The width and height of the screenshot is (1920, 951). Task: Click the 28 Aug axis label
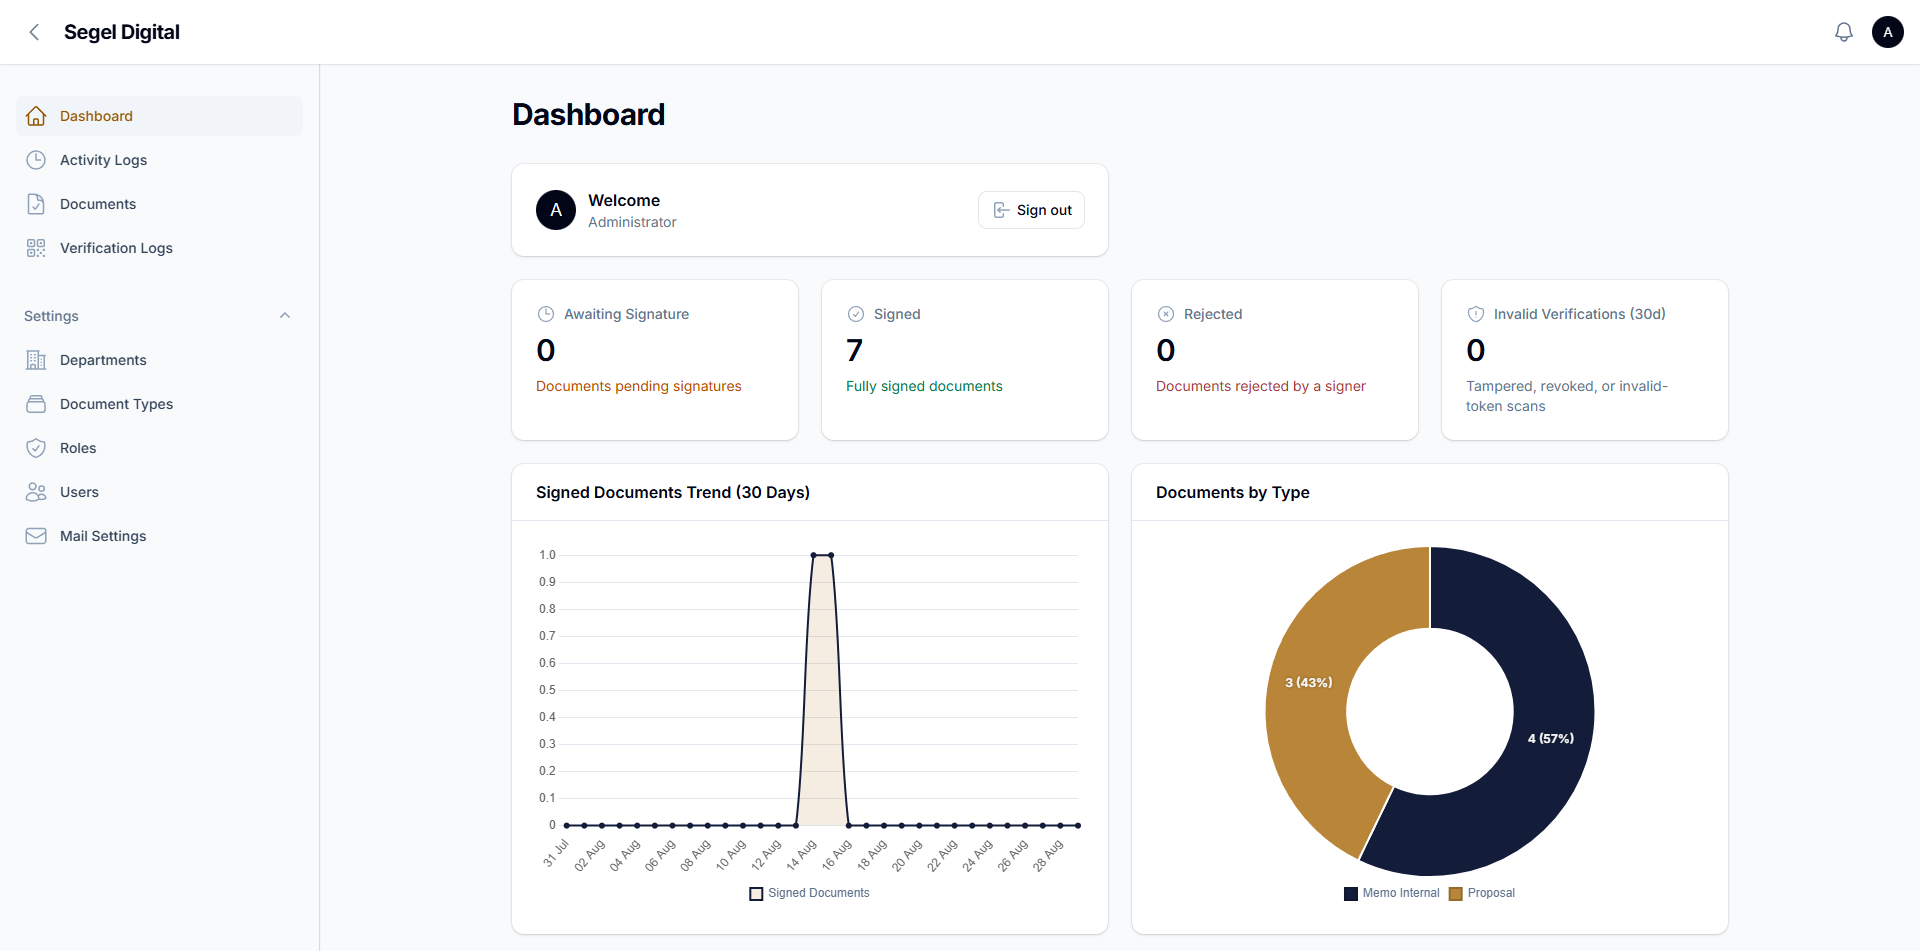tap(1048, 855)
